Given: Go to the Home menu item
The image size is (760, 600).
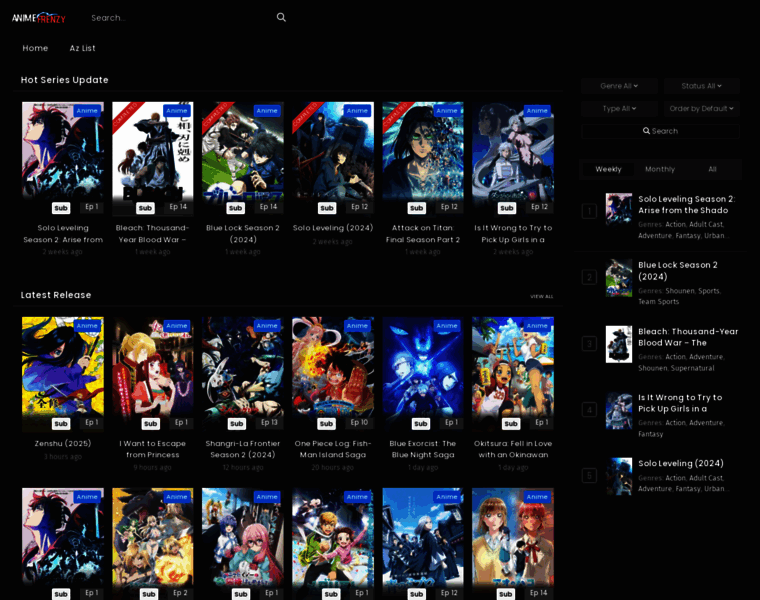Looking at the screenshot, I should 35,48.
